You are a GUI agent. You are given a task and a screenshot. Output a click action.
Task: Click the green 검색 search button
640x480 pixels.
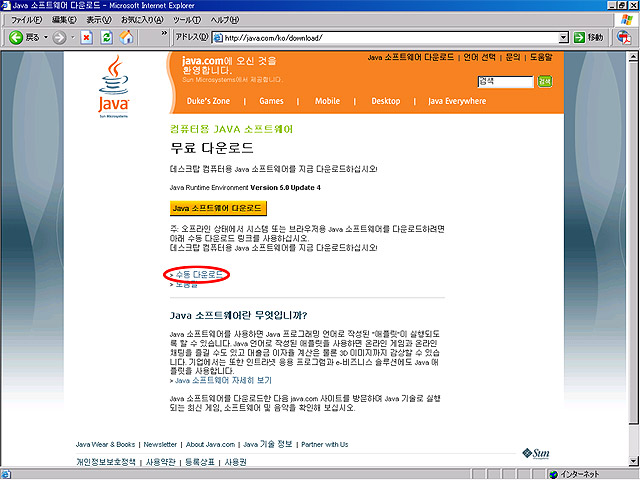545,82
